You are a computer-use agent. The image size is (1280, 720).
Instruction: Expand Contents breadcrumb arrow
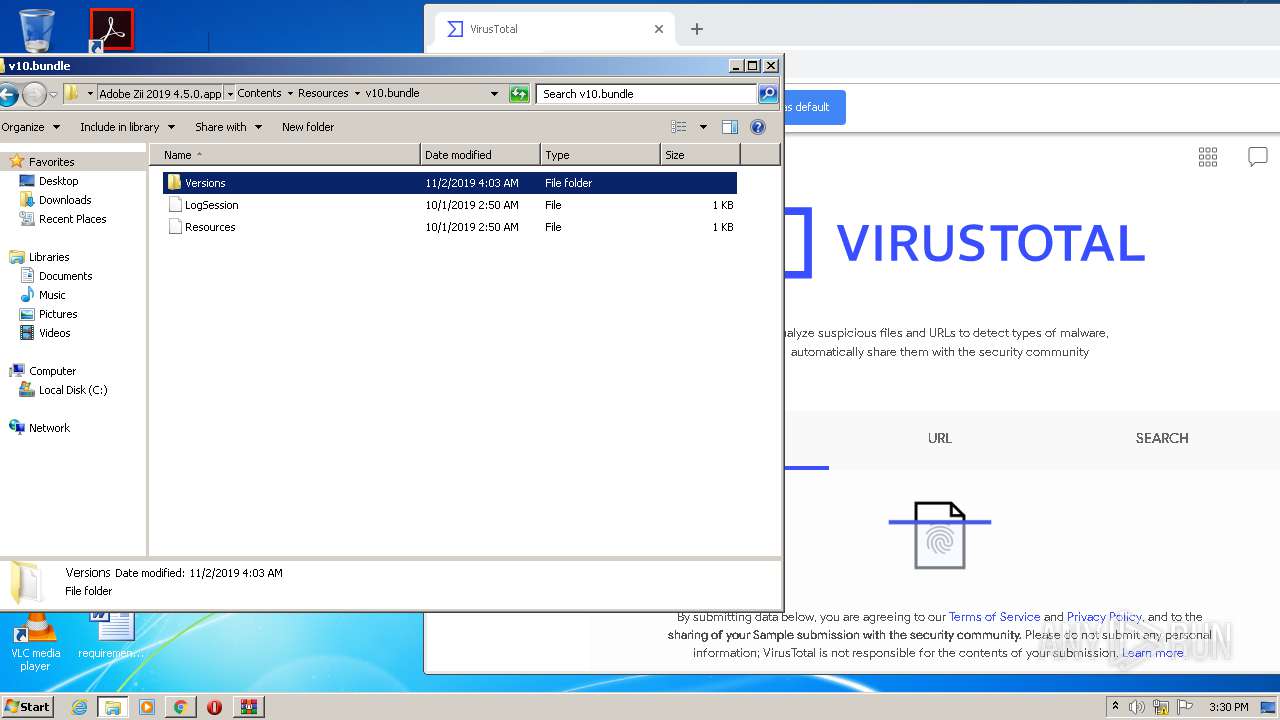pos(290,94)
